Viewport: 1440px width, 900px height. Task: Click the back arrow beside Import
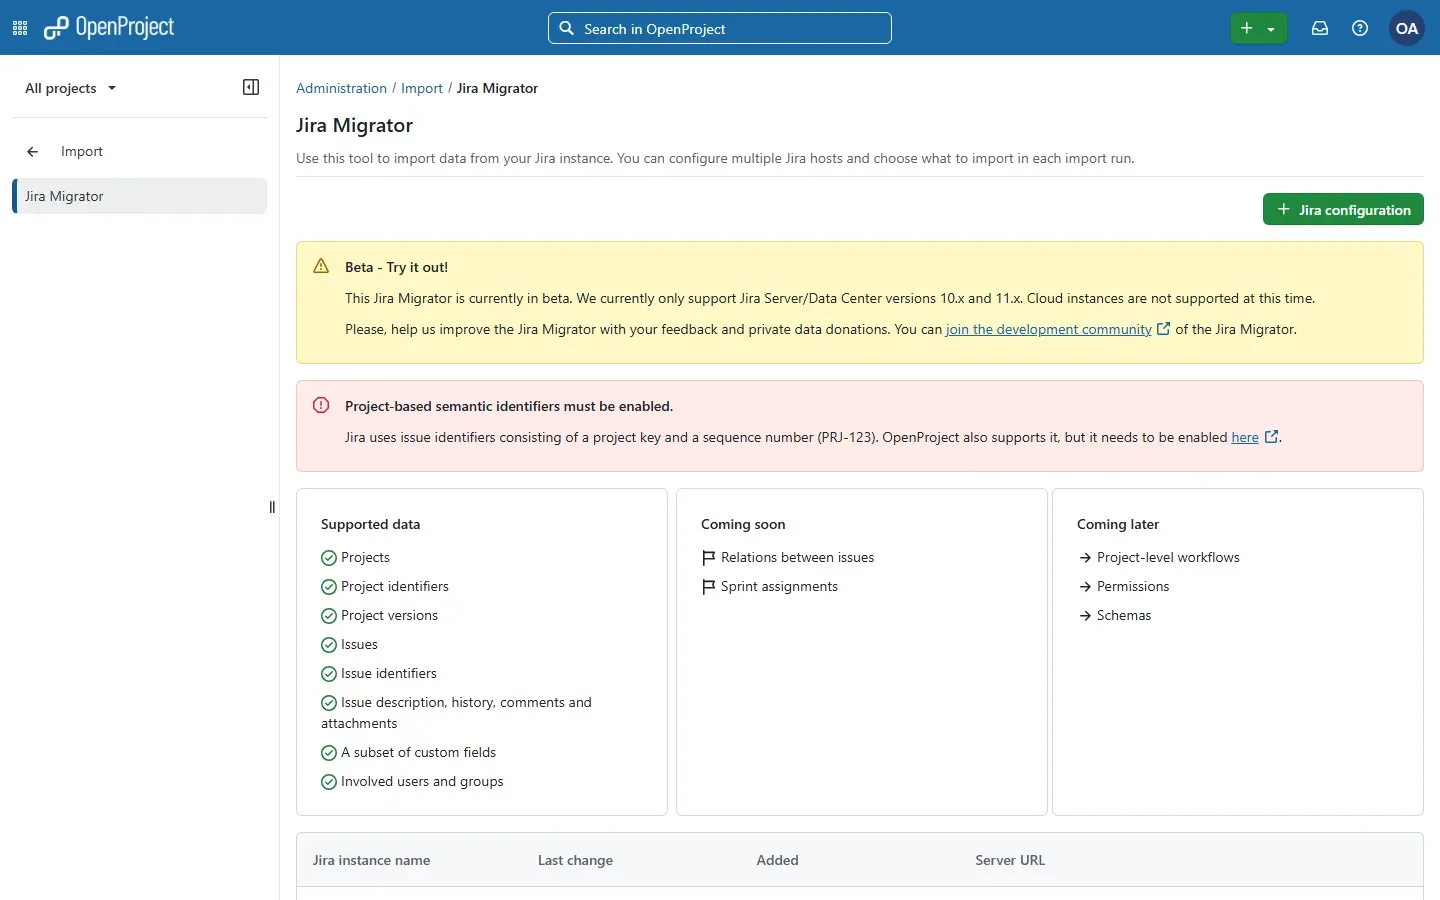coord(33,152)
